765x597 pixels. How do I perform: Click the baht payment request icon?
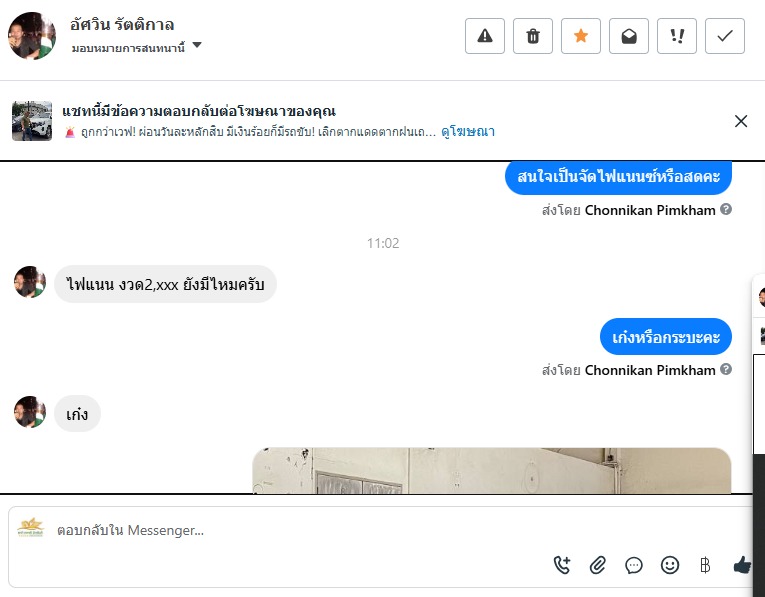coord(705,565)
